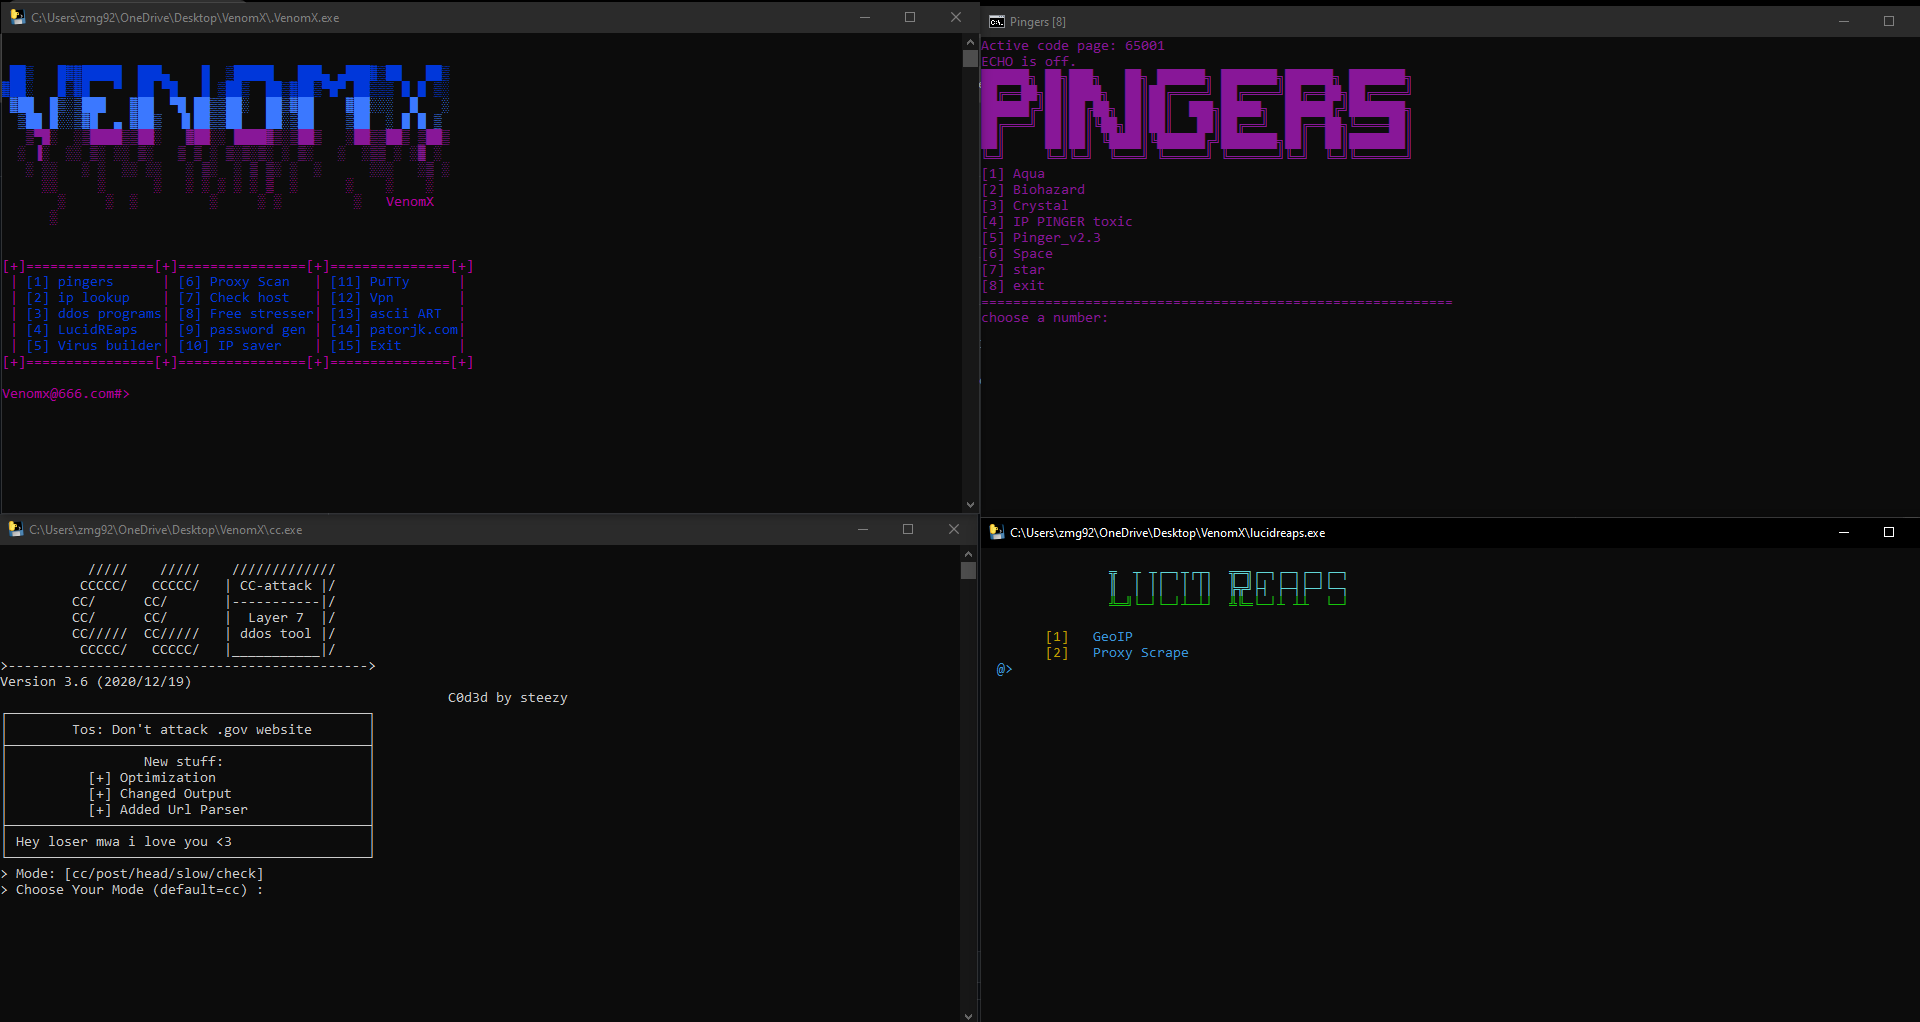1920x1022 pixels.
Task: Click the cc.exe window icon in its title bar
Action: tap(15, 529)
